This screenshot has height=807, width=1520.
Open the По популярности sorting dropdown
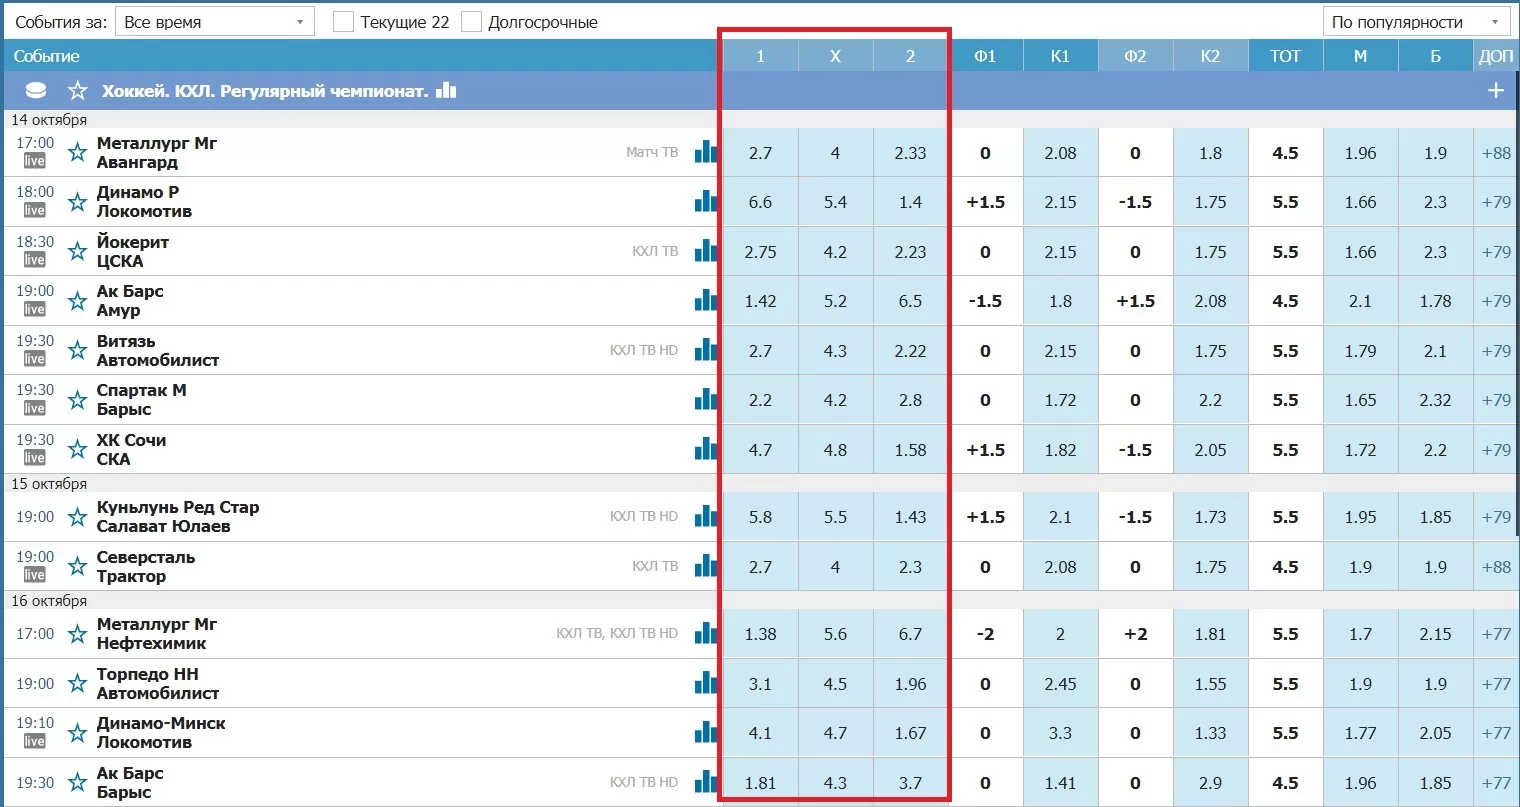tap(1415, 22)
